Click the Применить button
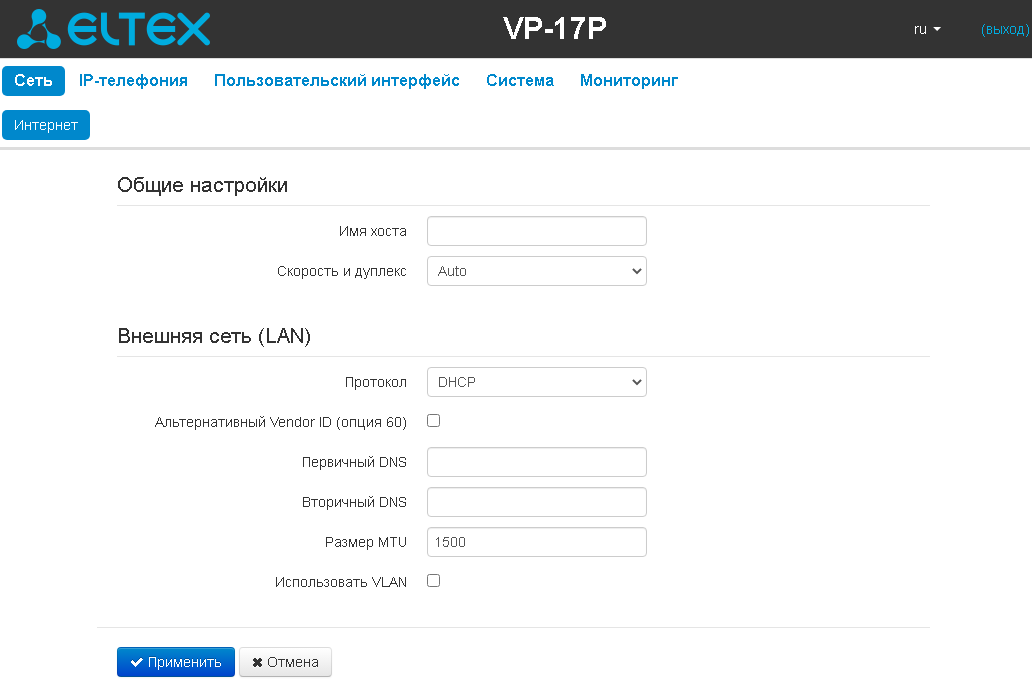The width and height of the screenshot is (1032, 696). (176, 662)
